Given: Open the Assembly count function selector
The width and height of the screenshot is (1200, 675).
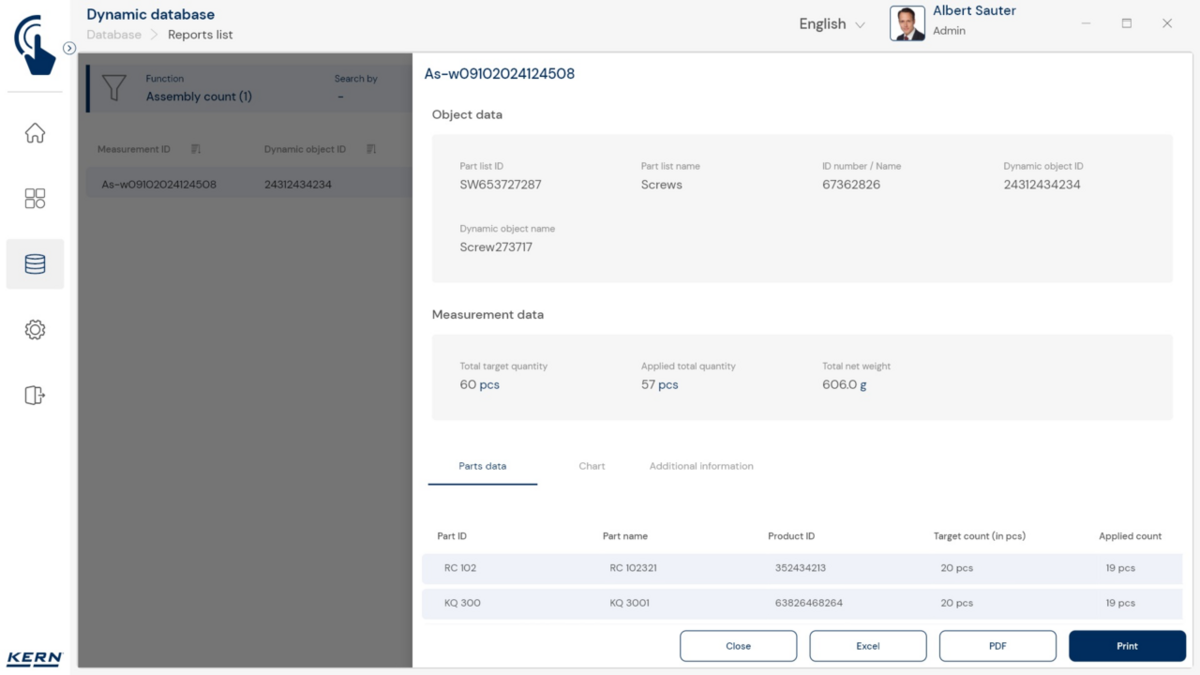Looking at the screenshot, I should tap(199, 96).
